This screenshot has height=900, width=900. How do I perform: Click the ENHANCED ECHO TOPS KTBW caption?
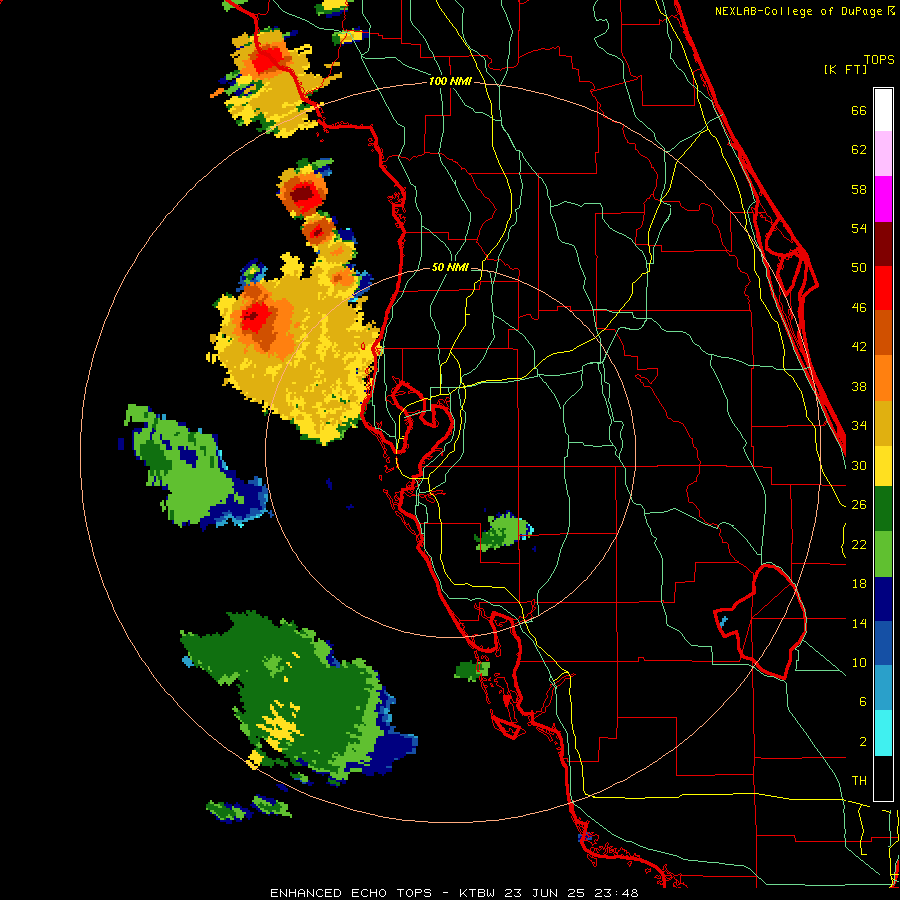pos(454,893)
